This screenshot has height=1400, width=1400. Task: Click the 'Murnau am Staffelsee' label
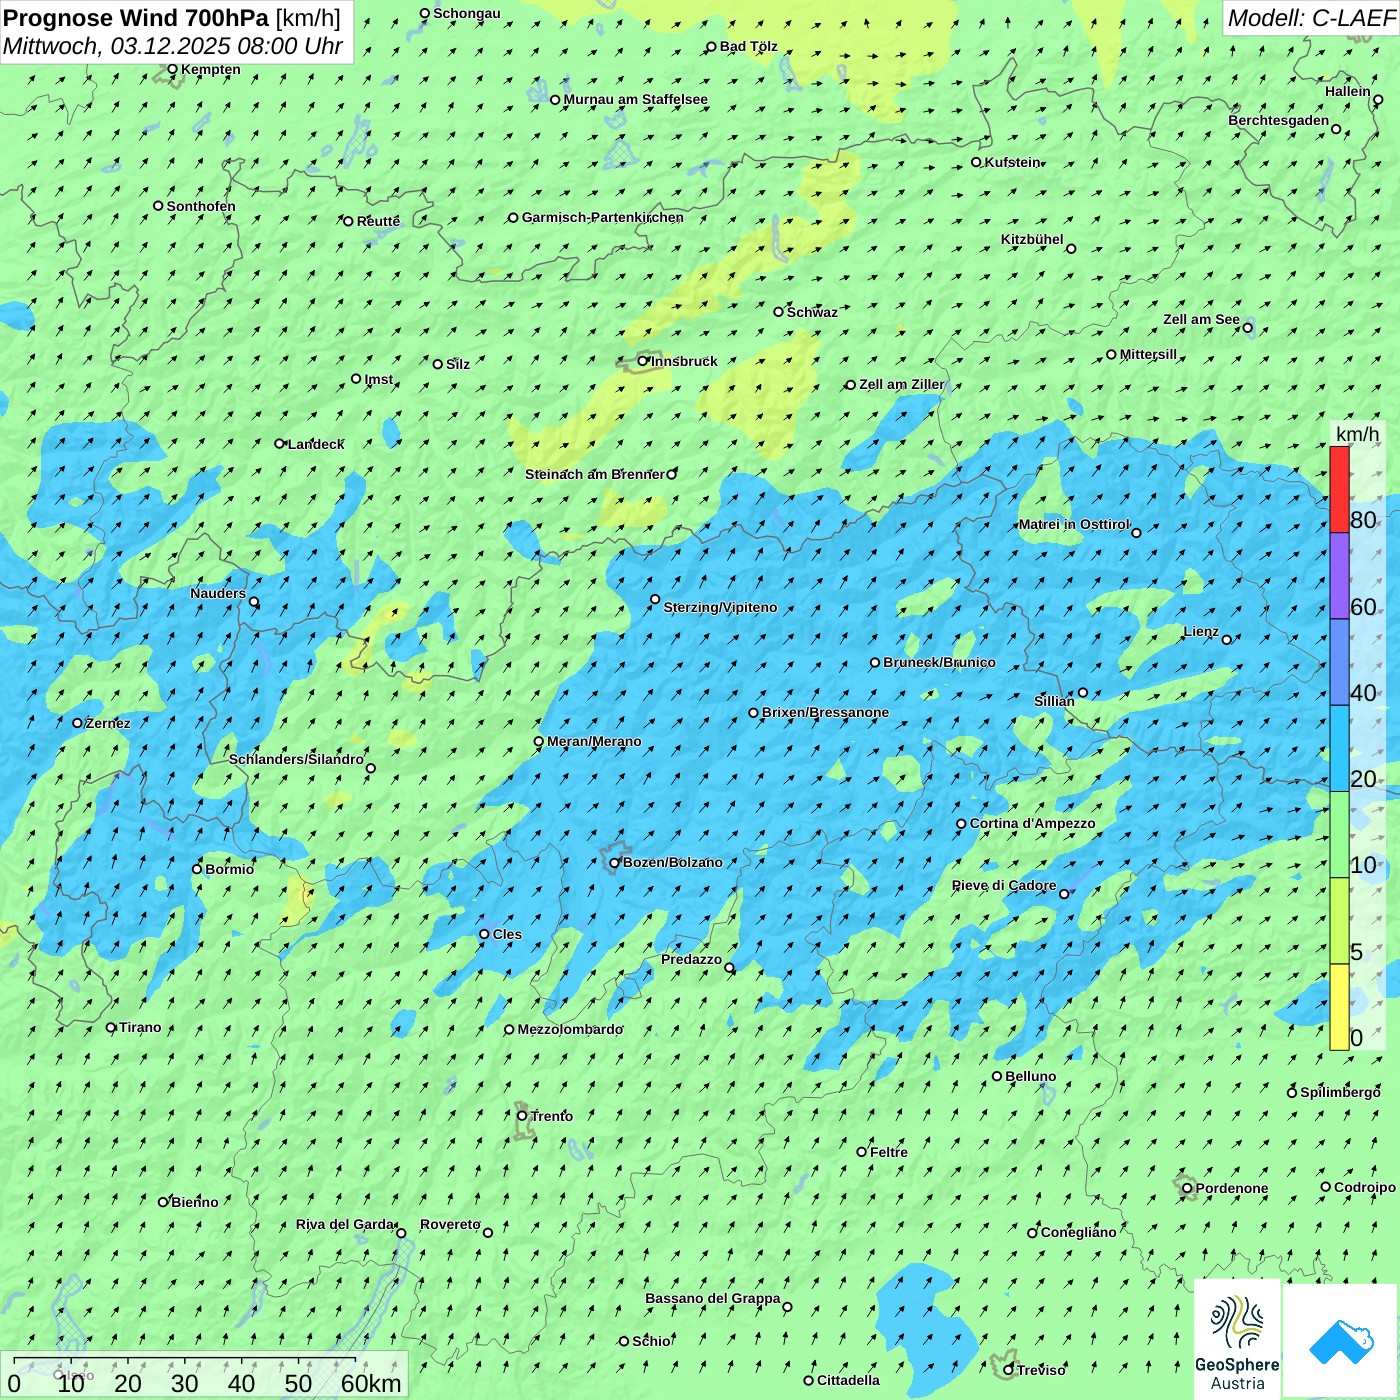click(x=635, y=99)
